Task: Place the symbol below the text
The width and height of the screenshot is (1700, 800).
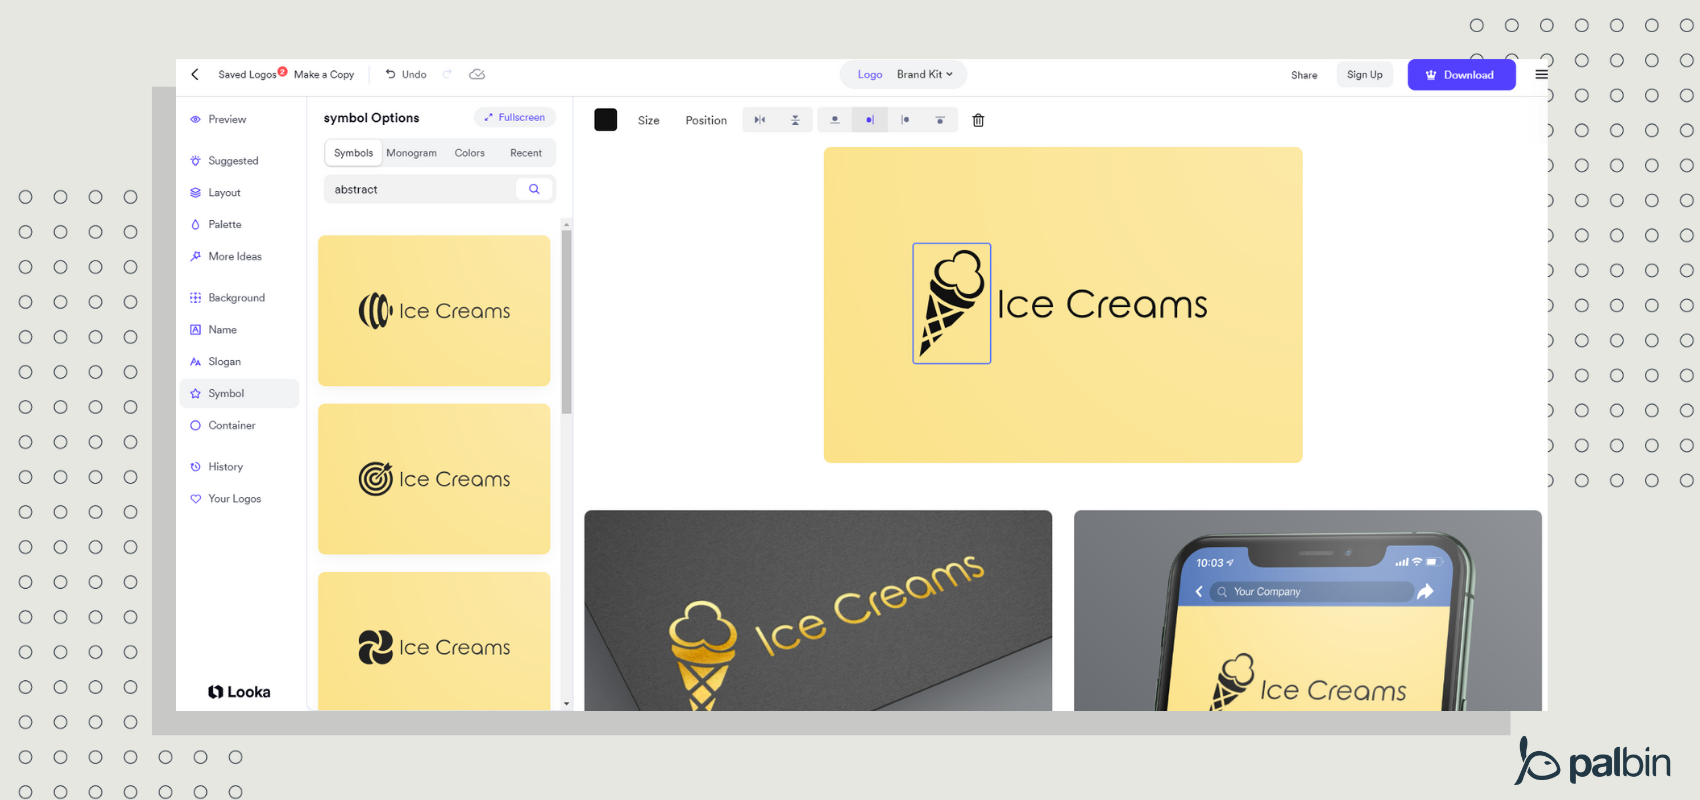Action: coord(940,120)
